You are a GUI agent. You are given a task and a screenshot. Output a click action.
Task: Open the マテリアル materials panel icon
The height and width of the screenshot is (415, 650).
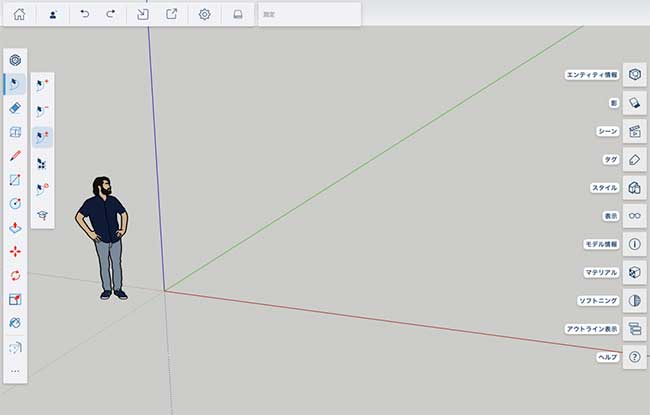point(635,272)
